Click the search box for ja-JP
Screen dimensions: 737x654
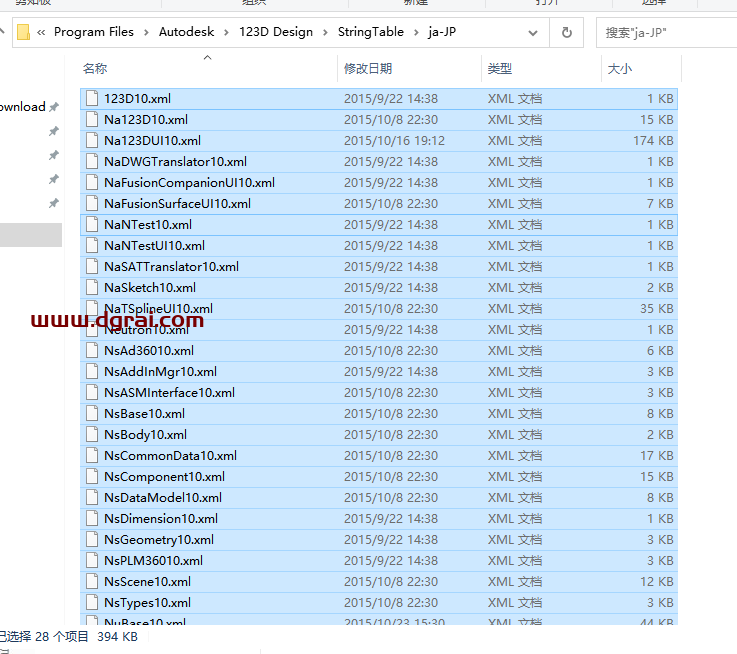point(666,32)
